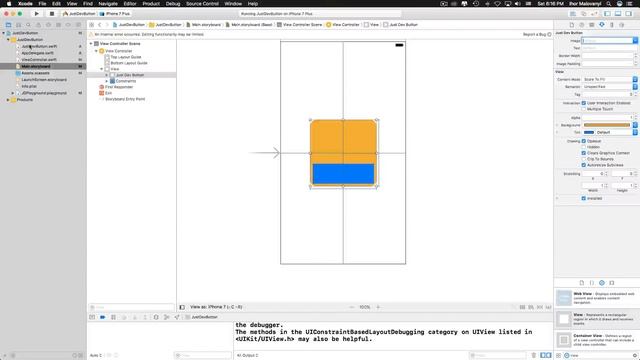Viewport: 640px width, 360px height.
Task: Toggle the Hidden checkbox
Action: [584, 147]
